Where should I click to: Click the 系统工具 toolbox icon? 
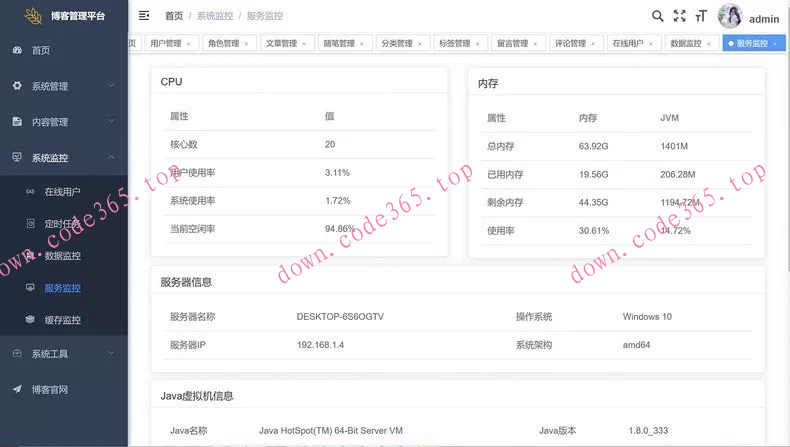click(x=17, y=353)
